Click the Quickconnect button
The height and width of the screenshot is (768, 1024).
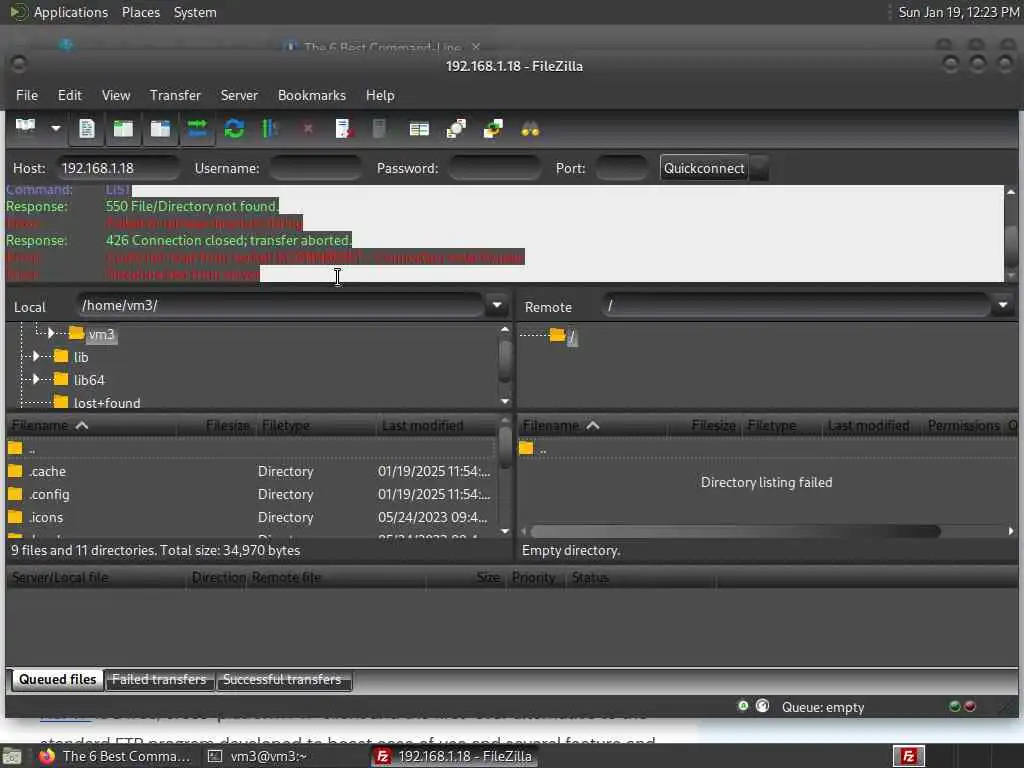[x=703, y=168]
